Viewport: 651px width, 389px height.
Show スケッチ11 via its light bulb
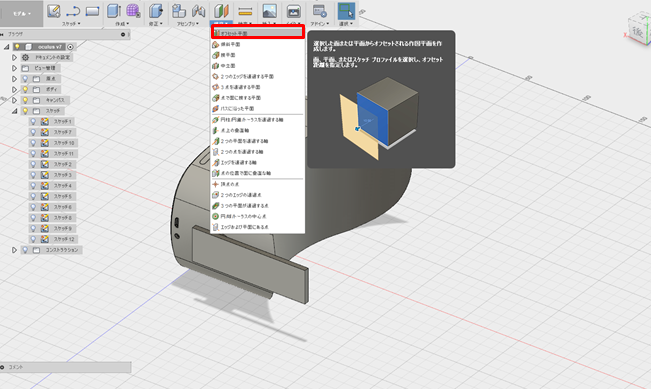point(33,154)
